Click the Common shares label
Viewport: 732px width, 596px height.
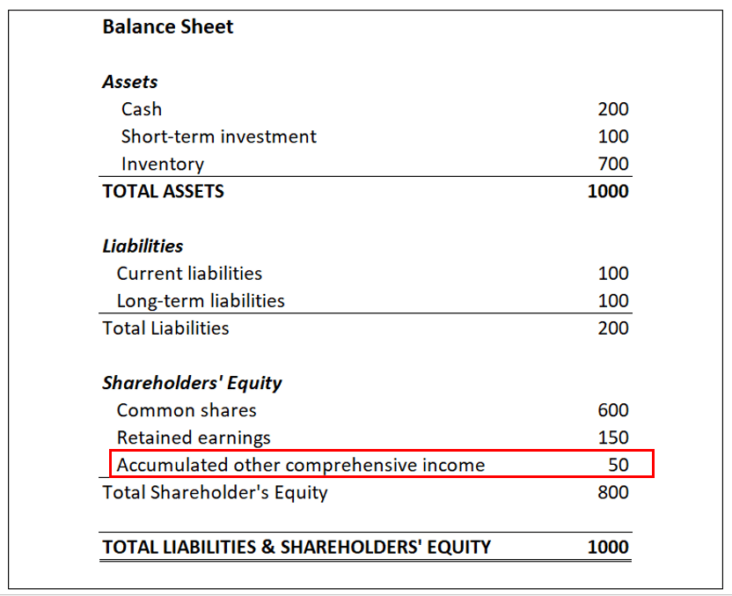coord(186,410)
